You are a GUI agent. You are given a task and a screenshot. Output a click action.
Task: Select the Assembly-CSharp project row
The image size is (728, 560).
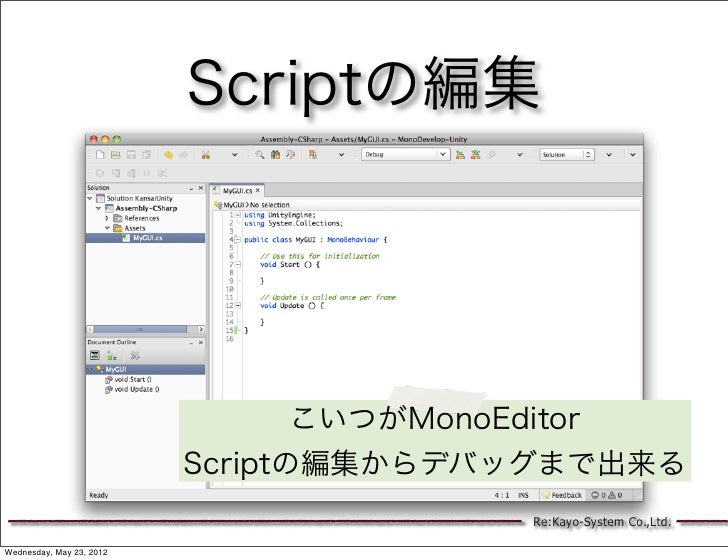click(145, 208)
